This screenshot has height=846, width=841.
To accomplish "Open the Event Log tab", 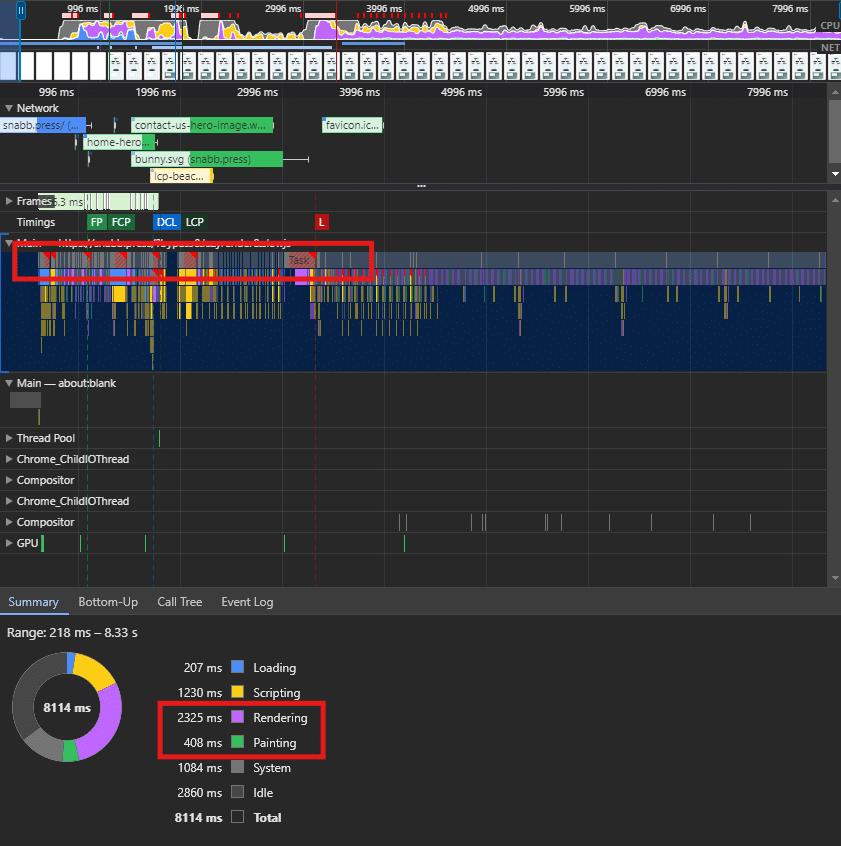I will [247, 602].
